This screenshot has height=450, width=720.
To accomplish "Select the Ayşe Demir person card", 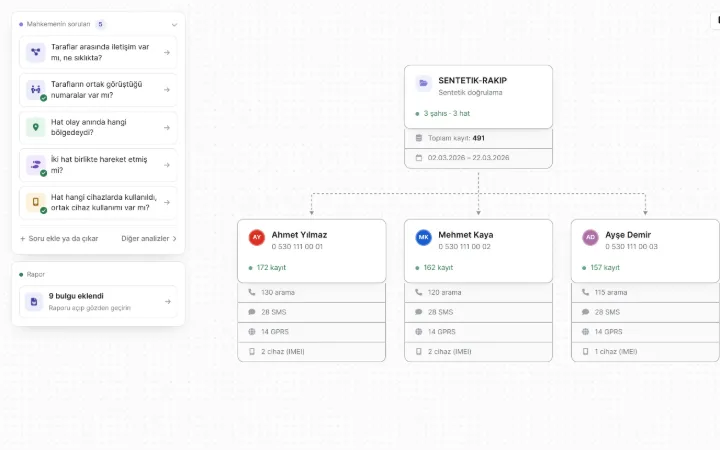I will click(645, 251).
